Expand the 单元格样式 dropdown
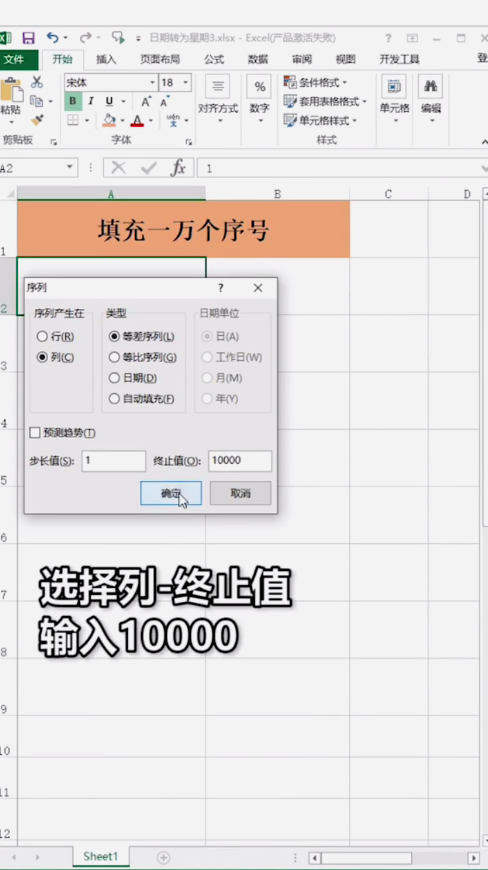 click(354, 120)
